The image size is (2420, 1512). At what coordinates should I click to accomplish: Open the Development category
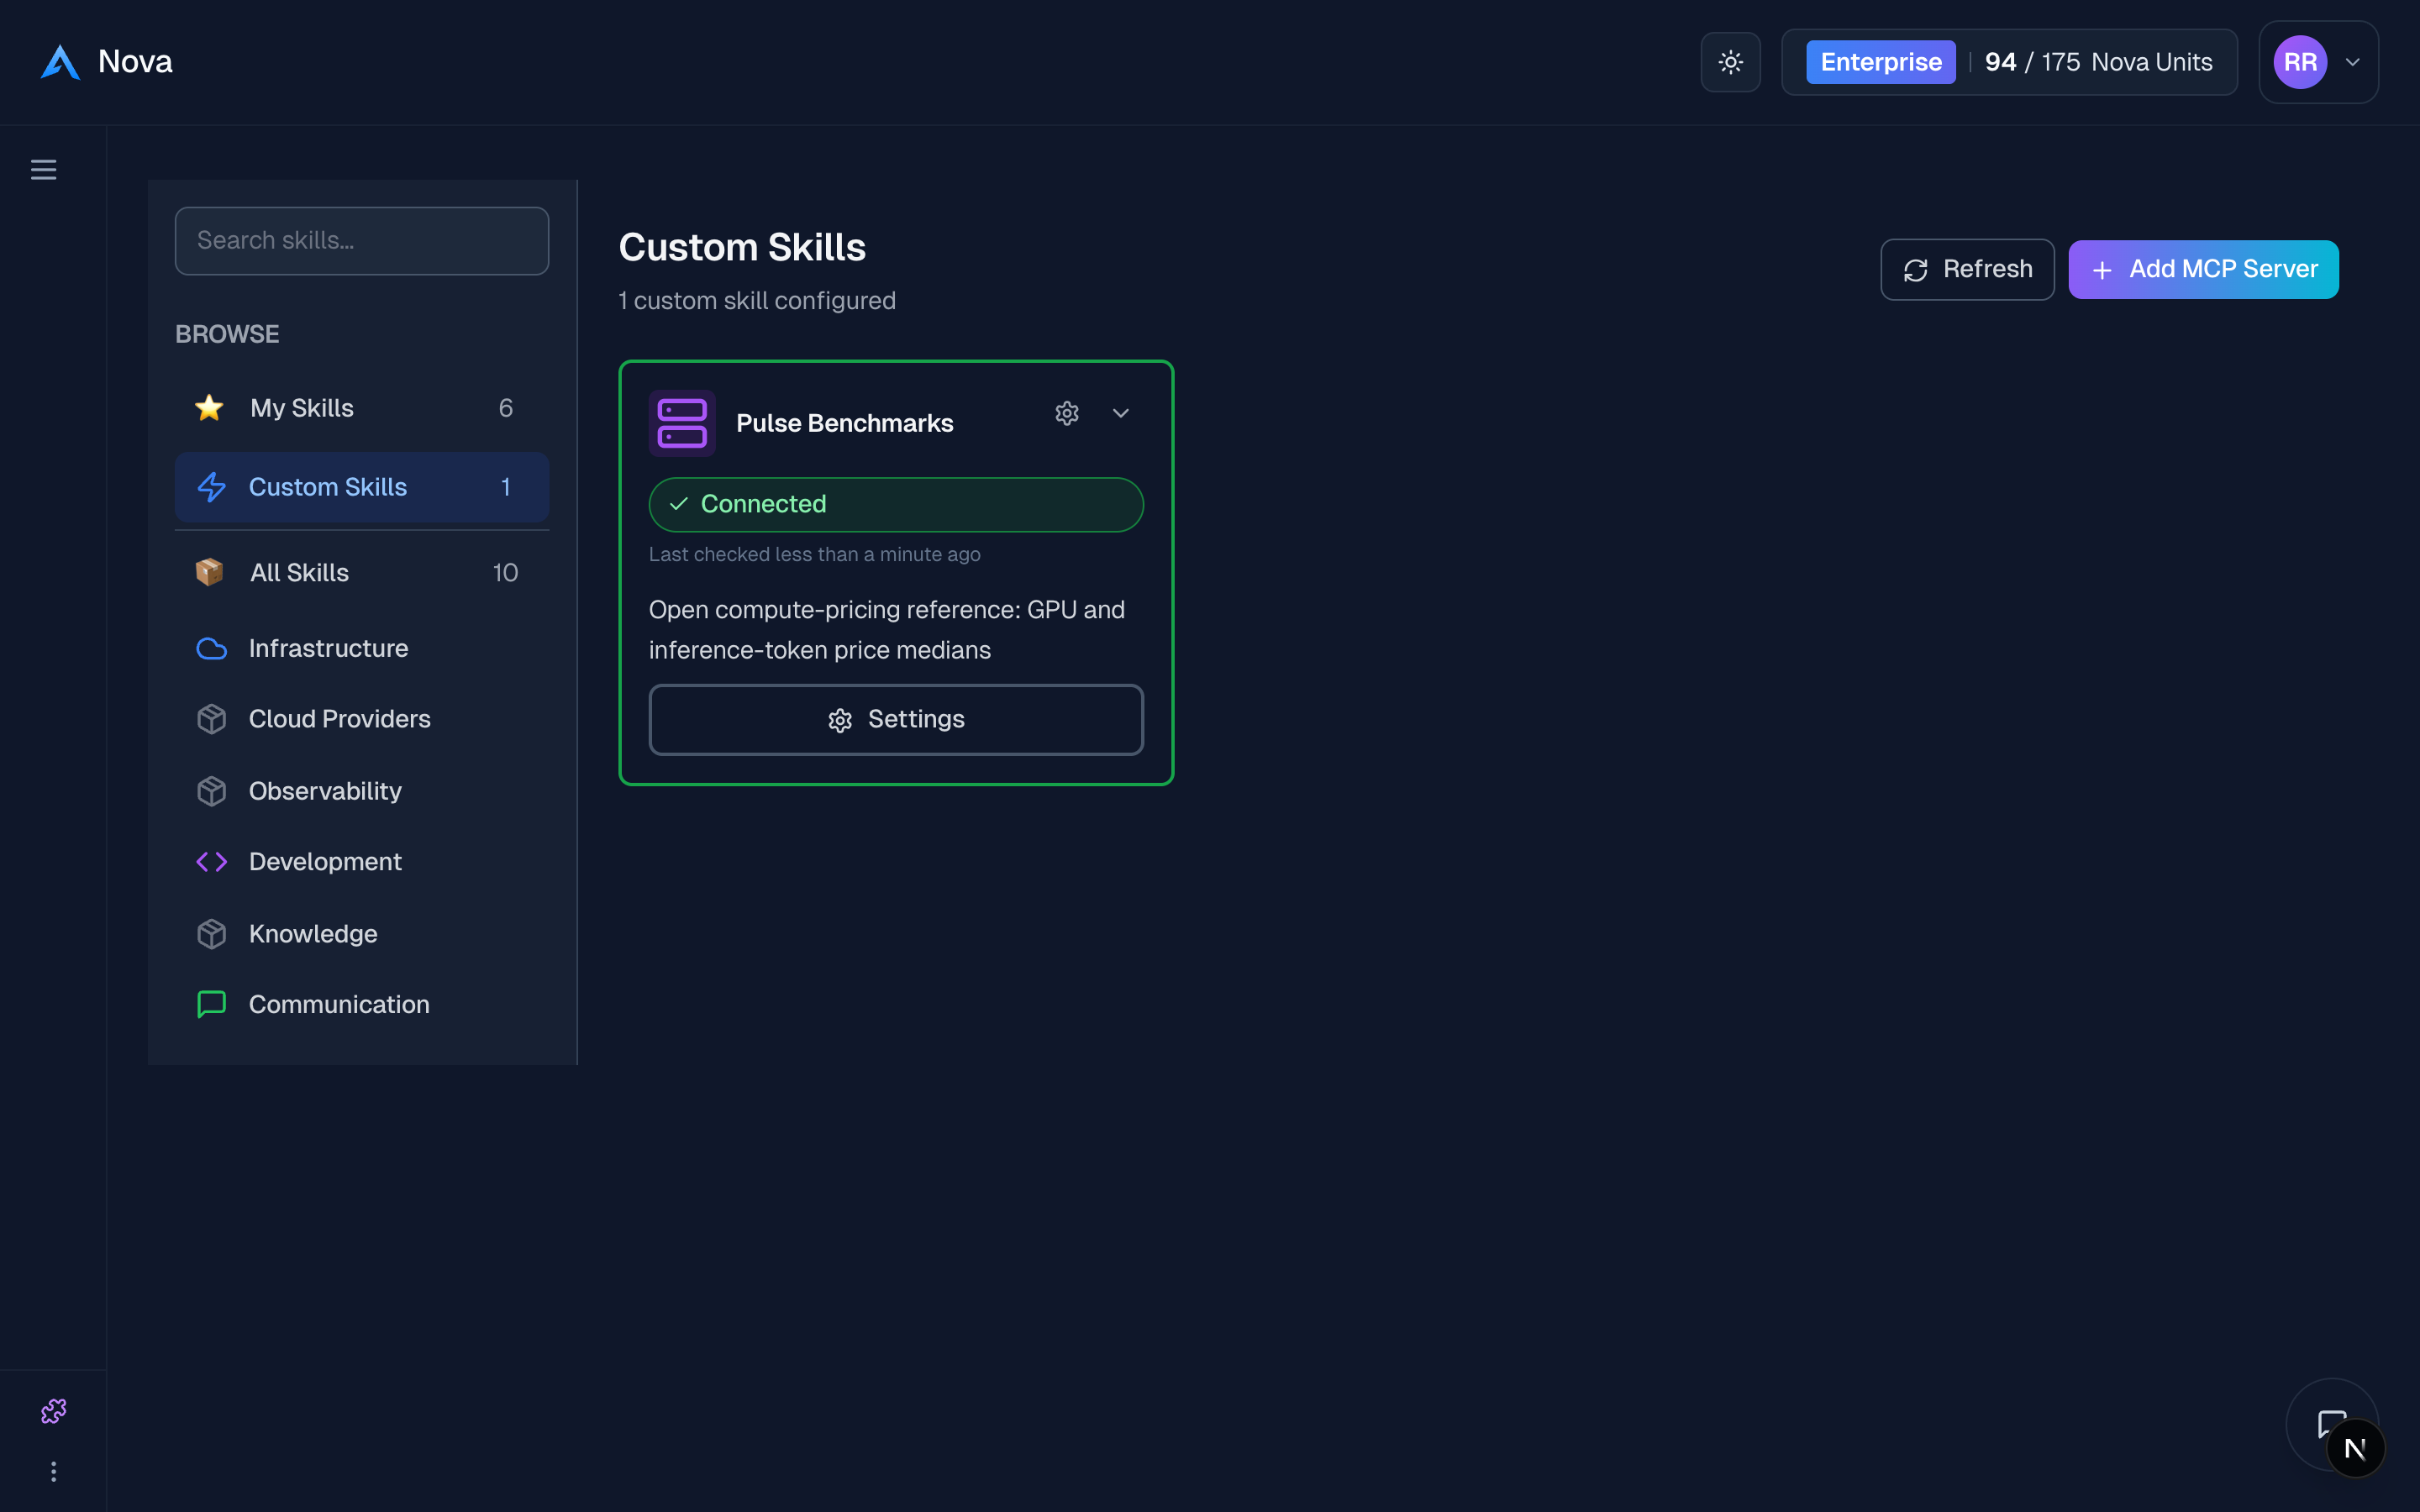[362, 862]
